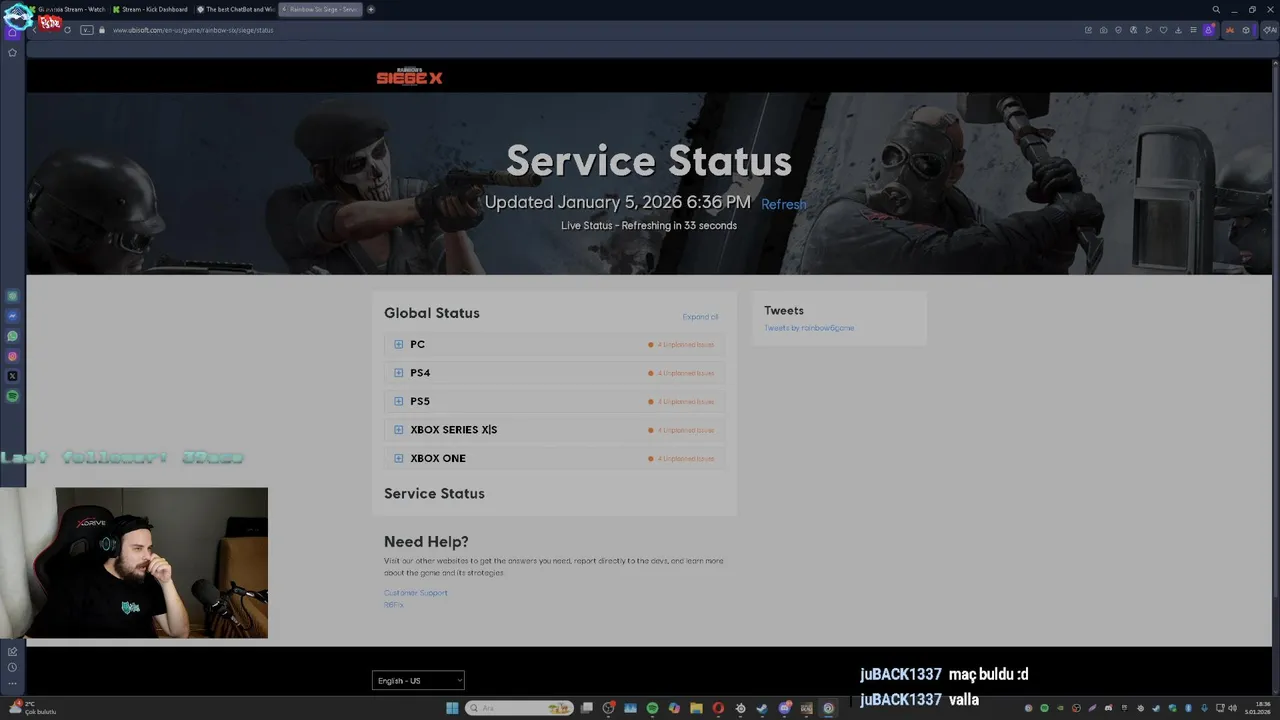Open the downloads icon in toolbar
This screenshot has height=720, width=1280.
[1179, 30]
